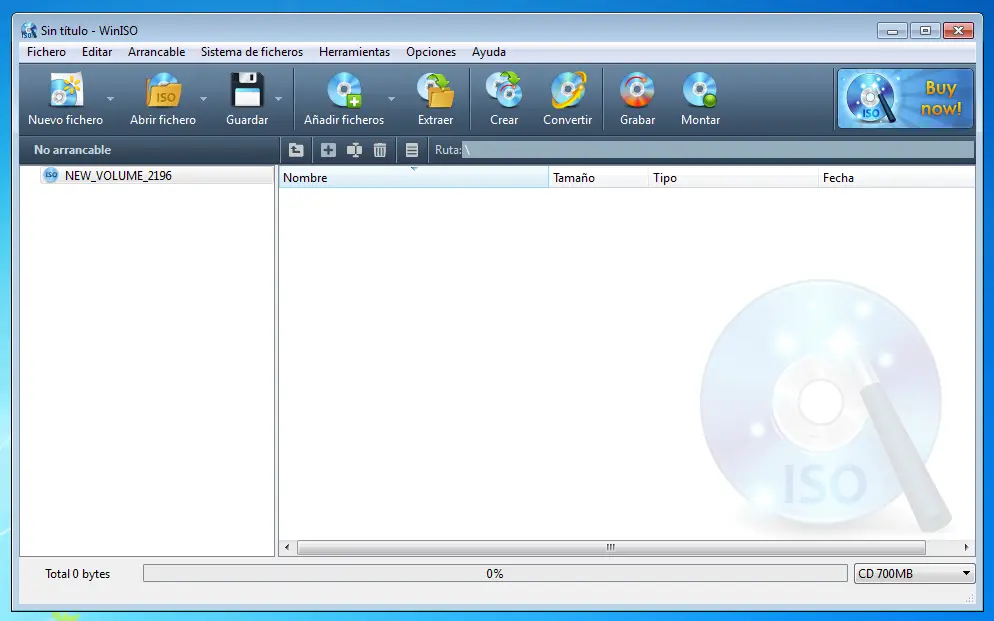Click the Guardar floppy disk icon
Viewport: 994px width, 621px height.
click(x=247, y=89)
